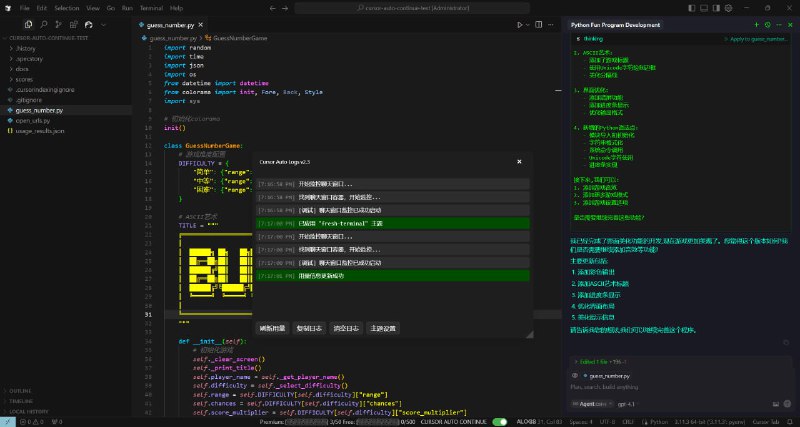Expand the OUTLINE section
Image resolution: width=800 pixels, height=427 pixels.
click(x=22, y=391)
